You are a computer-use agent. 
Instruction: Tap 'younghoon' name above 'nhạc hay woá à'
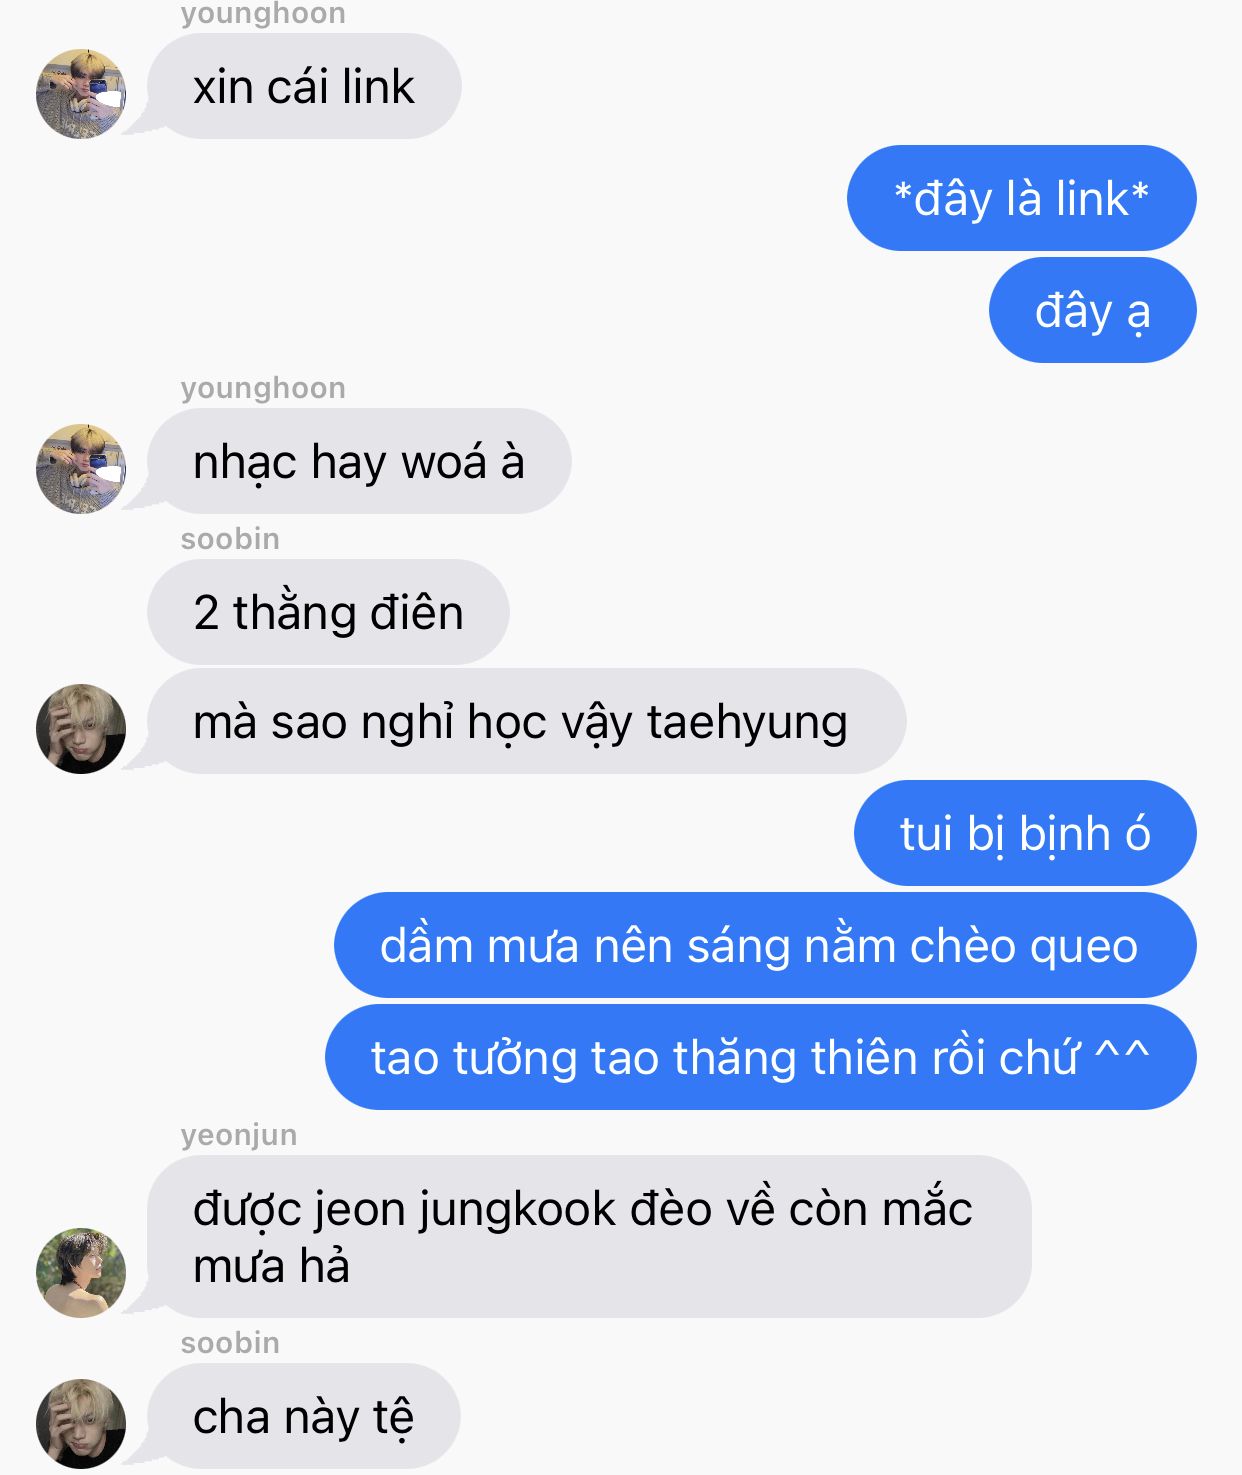263,388
